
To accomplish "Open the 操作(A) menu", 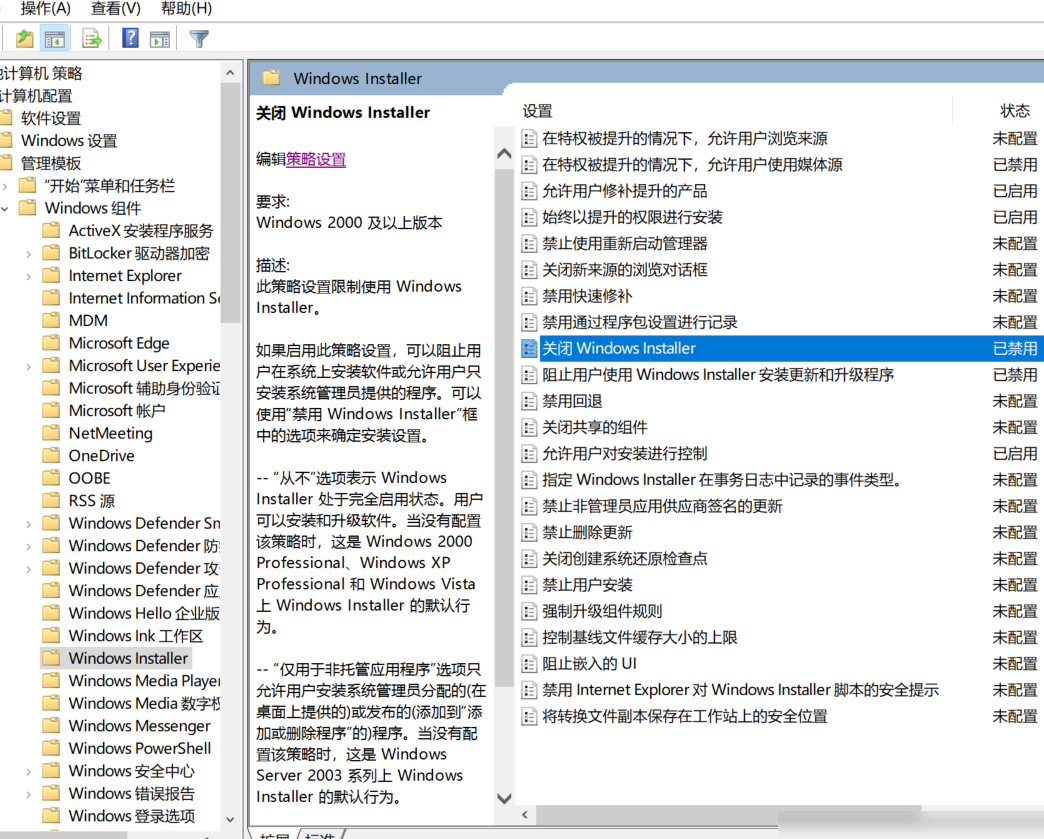I will pyautogui.click(x=45, y=9).
